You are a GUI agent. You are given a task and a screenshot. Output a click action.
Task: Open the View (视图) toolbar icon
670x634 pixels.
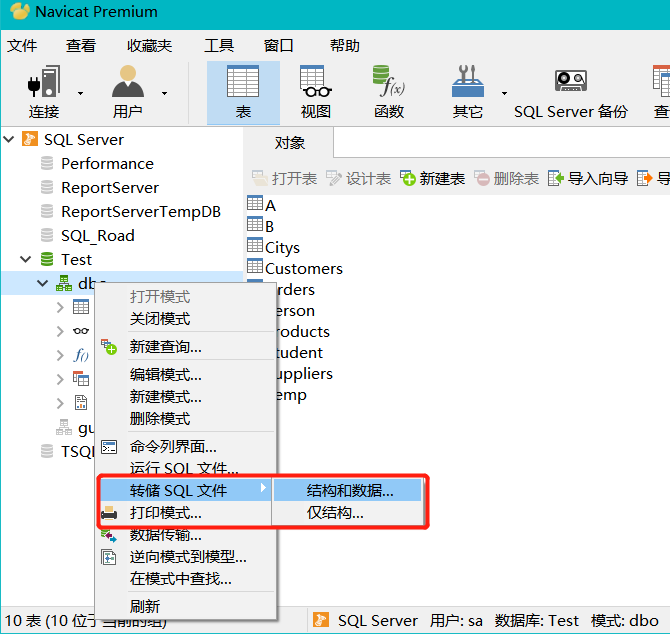(316, 81)
